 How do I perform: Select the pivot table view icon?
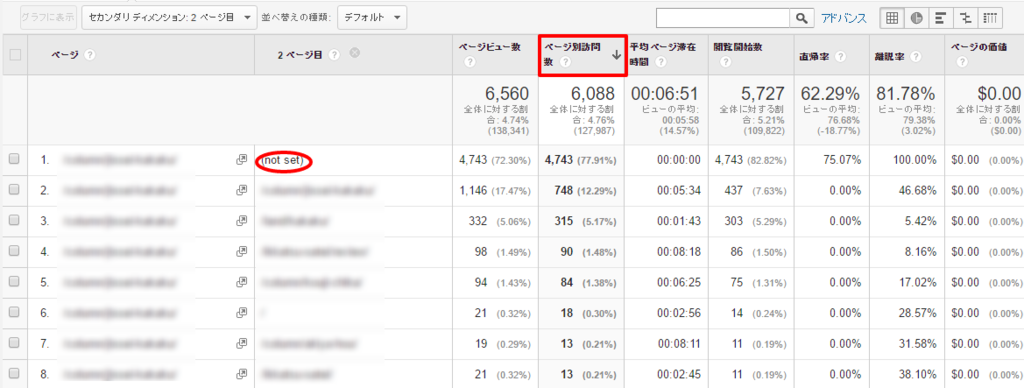click(x=989, y=18)
